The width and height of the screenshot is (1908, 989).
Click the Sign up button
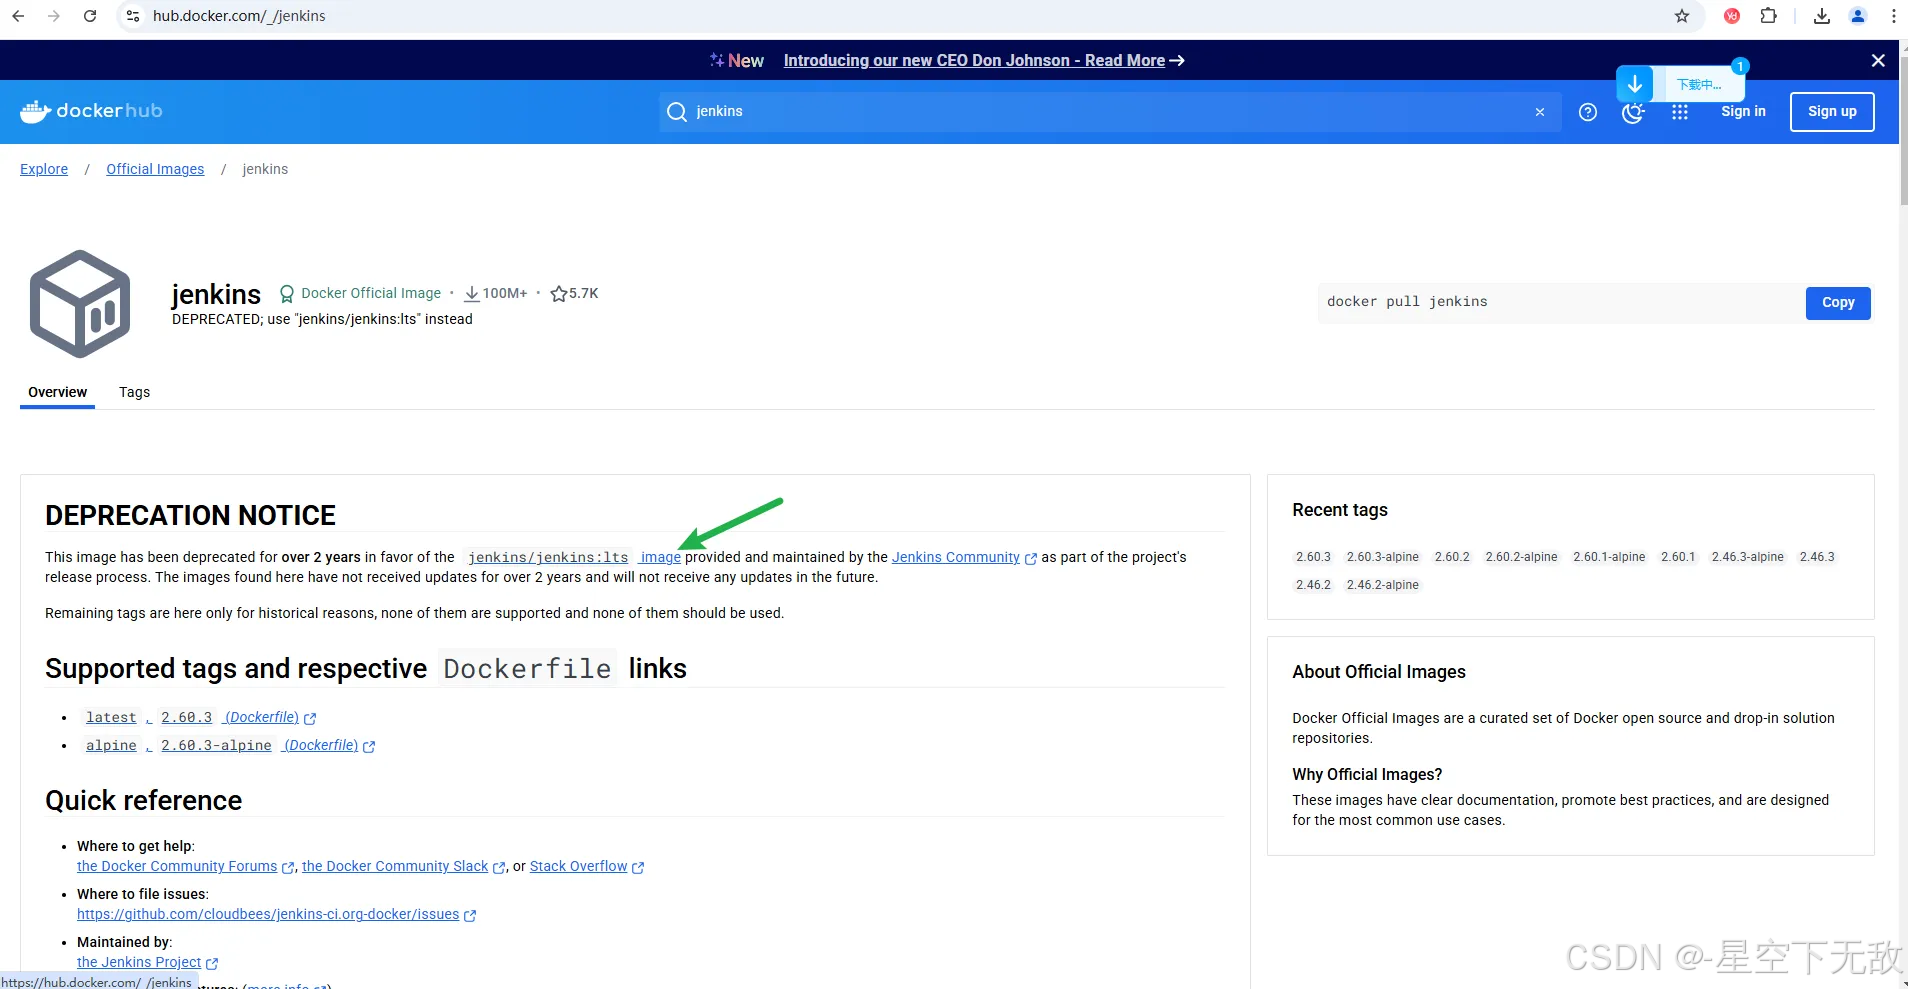1832,112
